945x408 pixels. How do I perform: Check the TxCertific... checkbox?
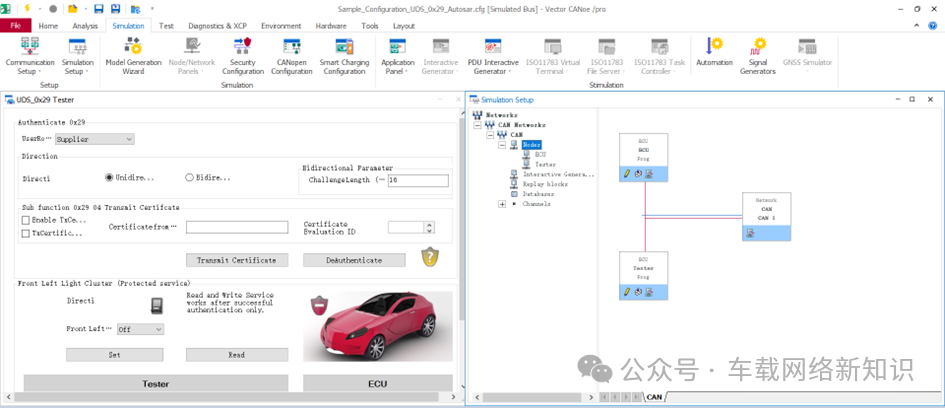point(25,234)
